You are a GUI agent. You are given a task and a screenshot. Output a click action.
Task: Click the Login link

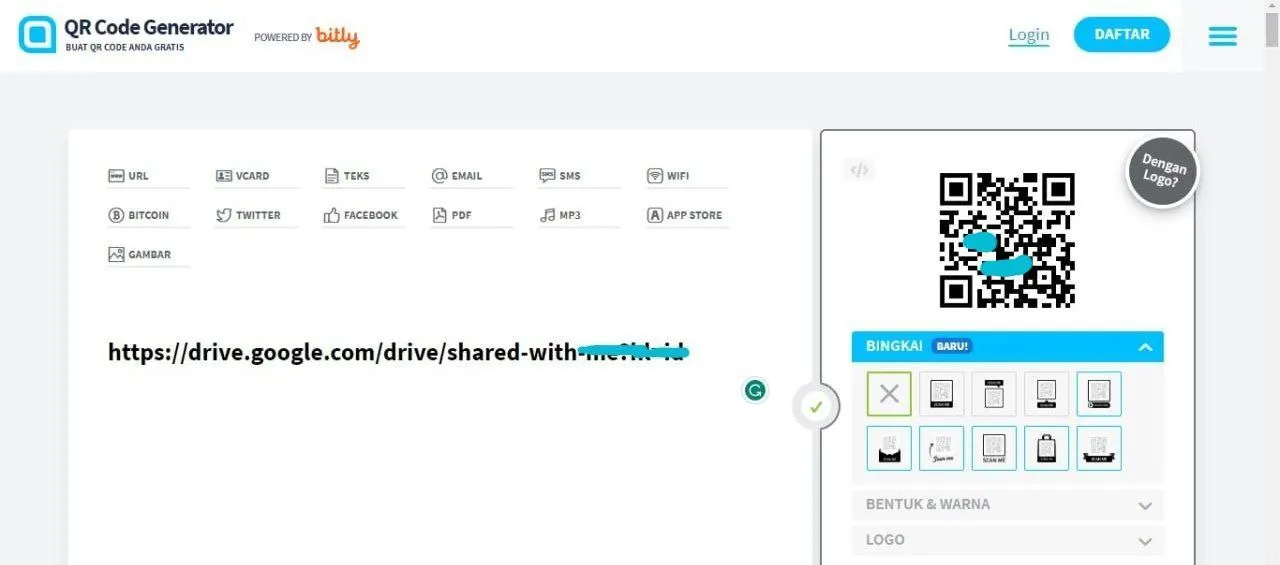pyautogui.click(x=1028, y=35)
